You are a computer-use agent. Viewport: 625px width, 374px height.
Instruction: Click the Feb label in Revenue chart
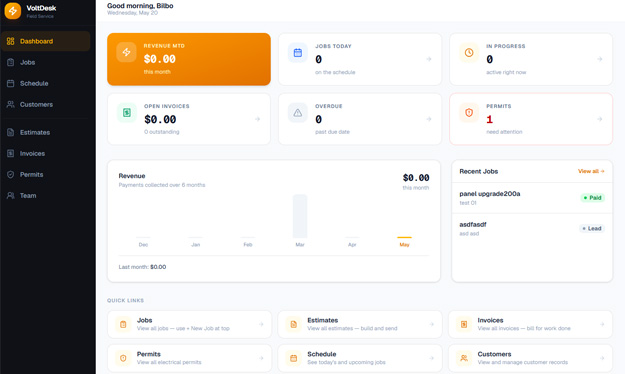coord(248,244)
